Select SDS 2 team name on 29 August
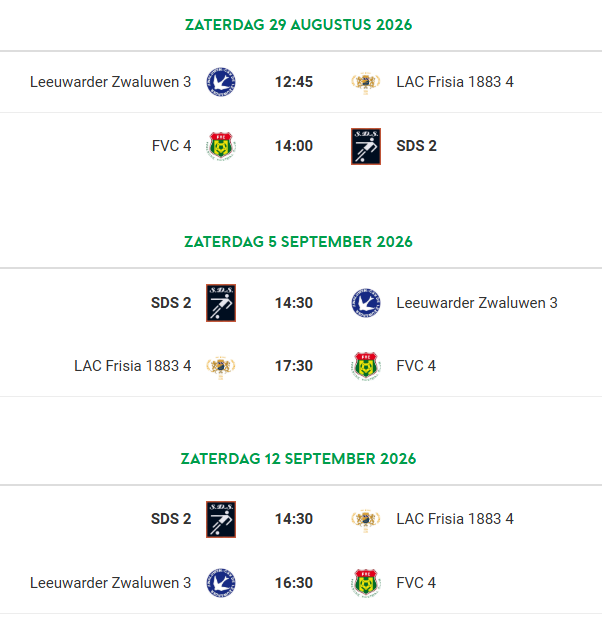602x633 pixels. click(x=416, y=146)
